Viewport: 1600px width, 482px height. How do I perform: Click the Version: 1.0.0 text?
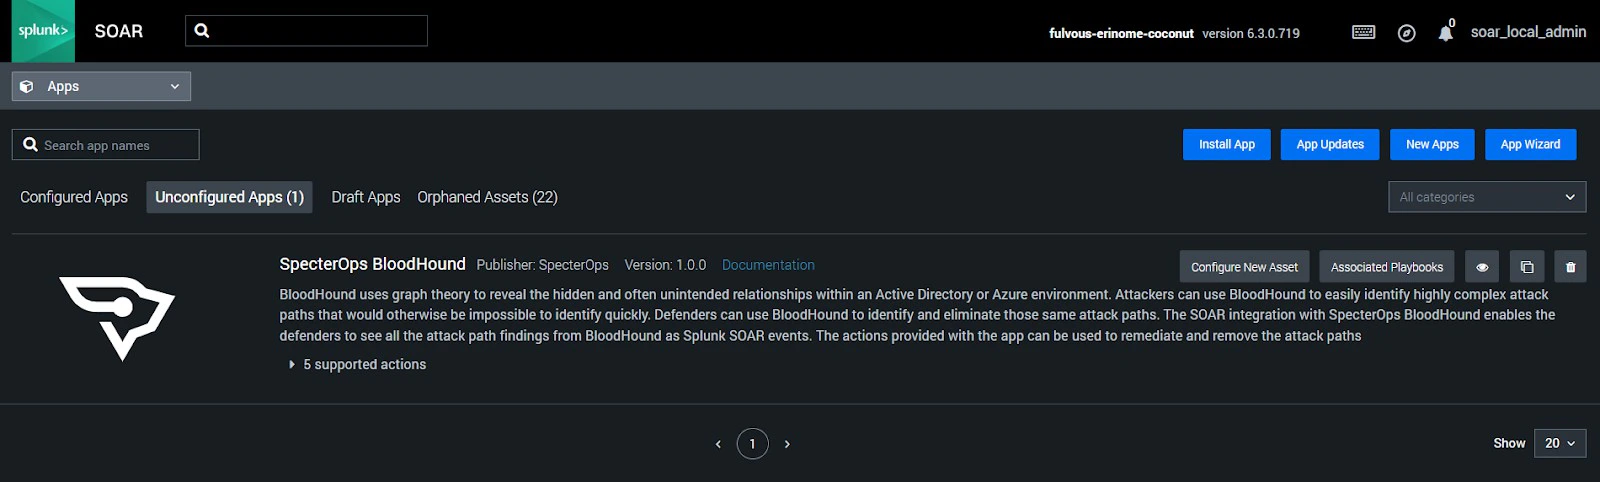point(665,265)
